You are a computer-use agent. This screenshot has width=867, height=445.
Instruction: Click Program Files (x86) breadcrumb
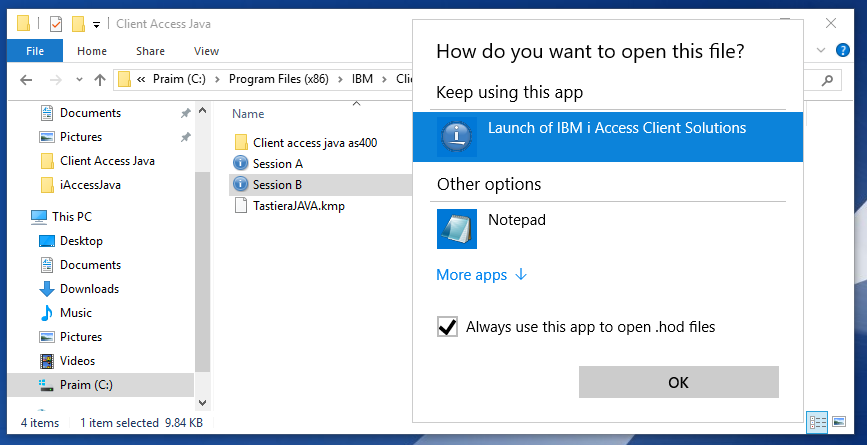point(279,79)
